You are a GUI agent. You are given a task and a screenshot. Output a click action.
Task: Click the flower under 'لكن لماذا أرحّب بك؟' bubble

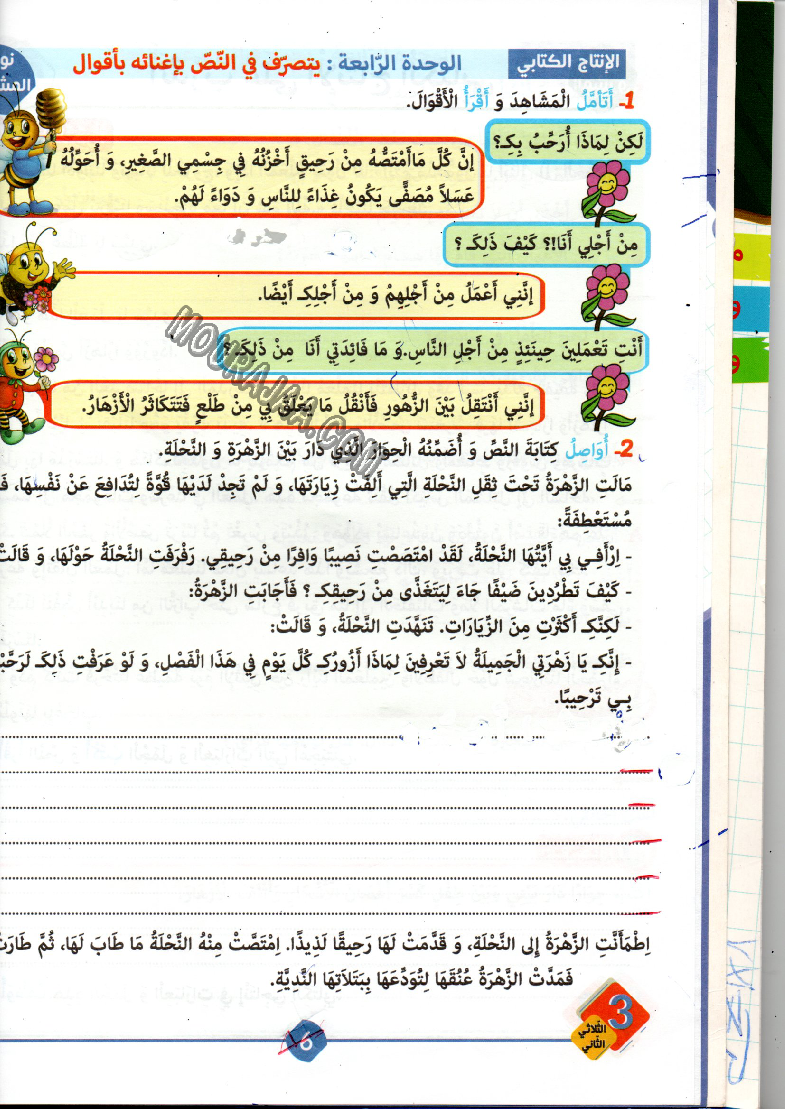coord(606,191)
